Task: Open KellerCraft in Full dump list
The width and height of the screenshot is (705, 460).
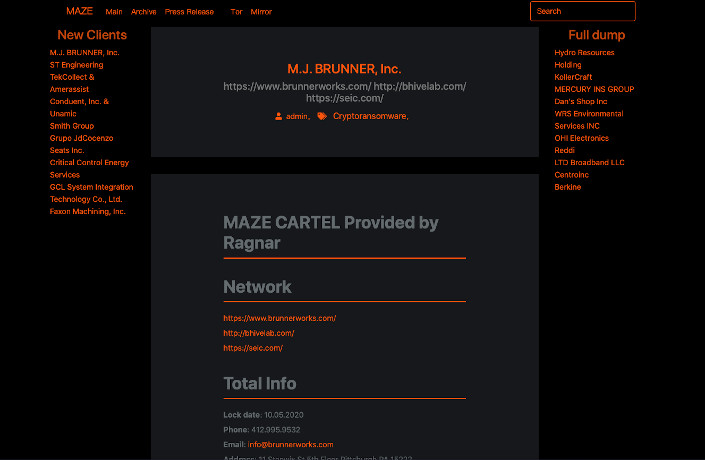Action: tap(574, 77)
